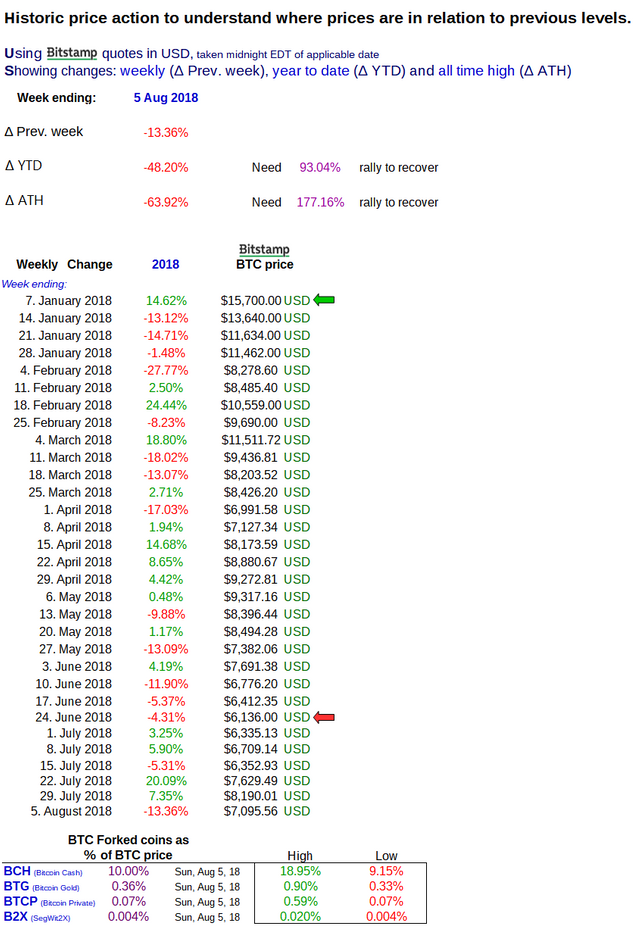
Task: Select the -18.02% change for 11 March
Action: tap(166, 457)
